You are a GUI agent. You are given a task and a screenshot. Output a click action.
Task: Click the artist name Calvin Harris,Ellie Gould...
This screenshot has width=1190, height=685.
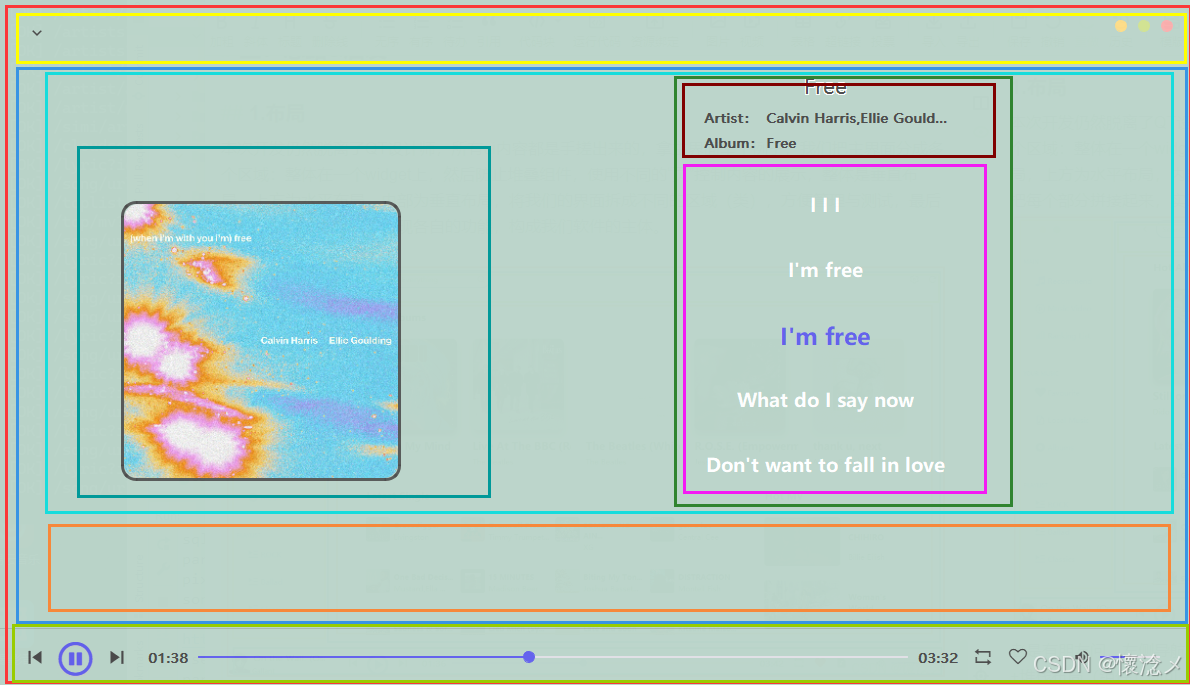pyautogui.click(x=856, y=118)
